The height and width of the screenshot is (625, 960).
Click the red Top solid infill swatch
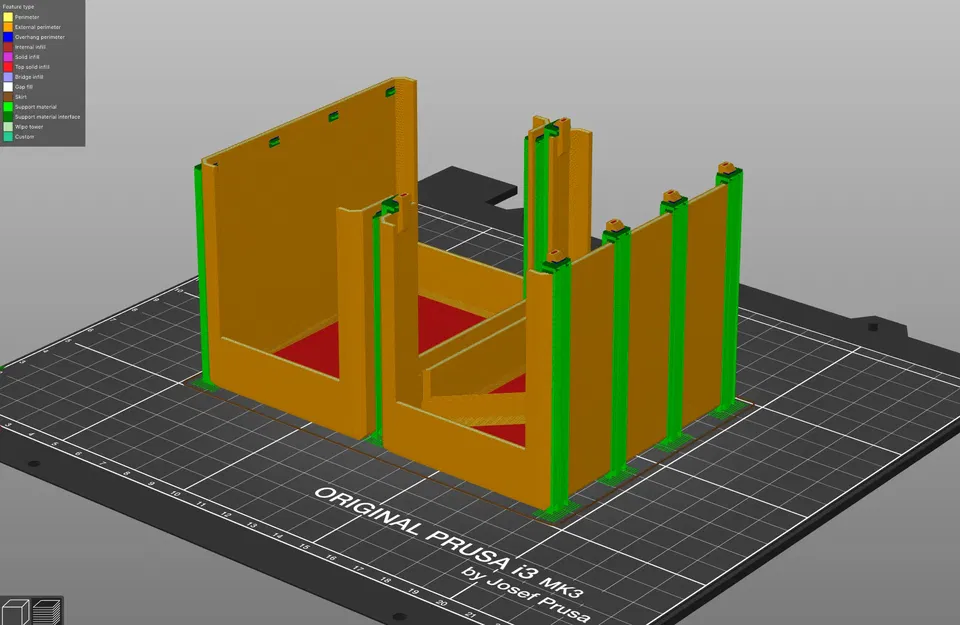(8, 67)
